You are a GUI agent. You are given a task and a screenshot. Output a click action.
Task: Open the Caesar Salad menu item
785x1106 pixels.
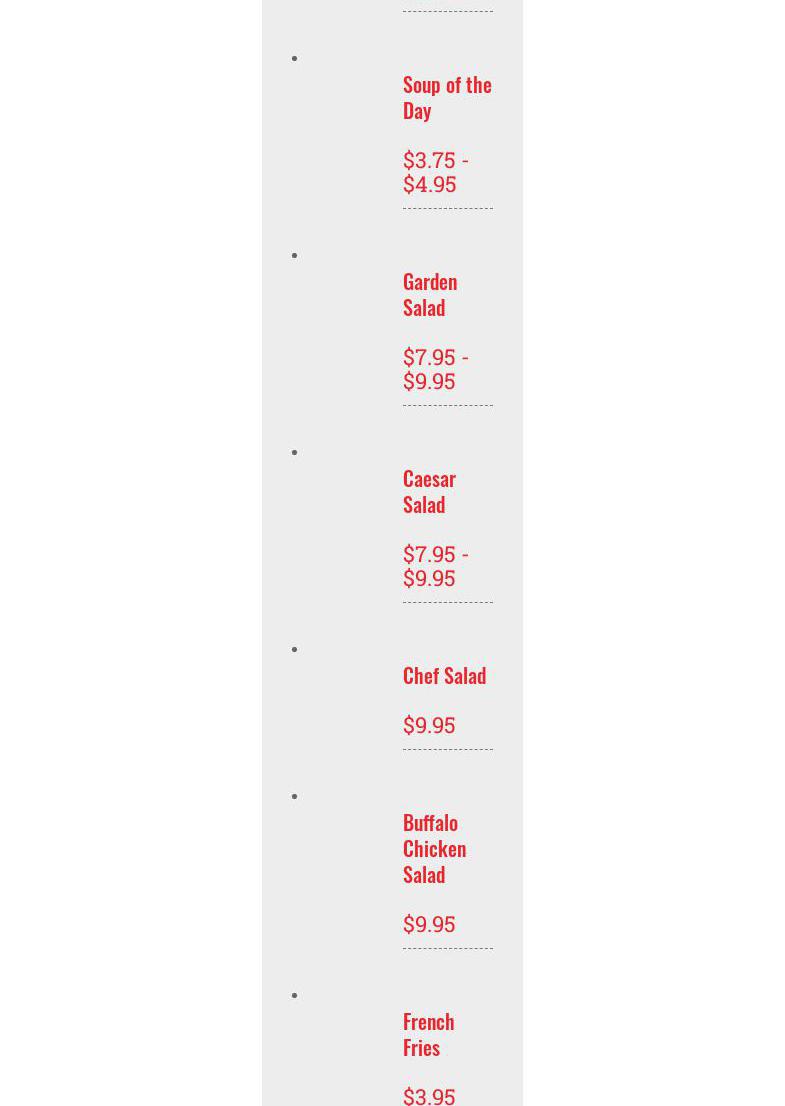429,491
